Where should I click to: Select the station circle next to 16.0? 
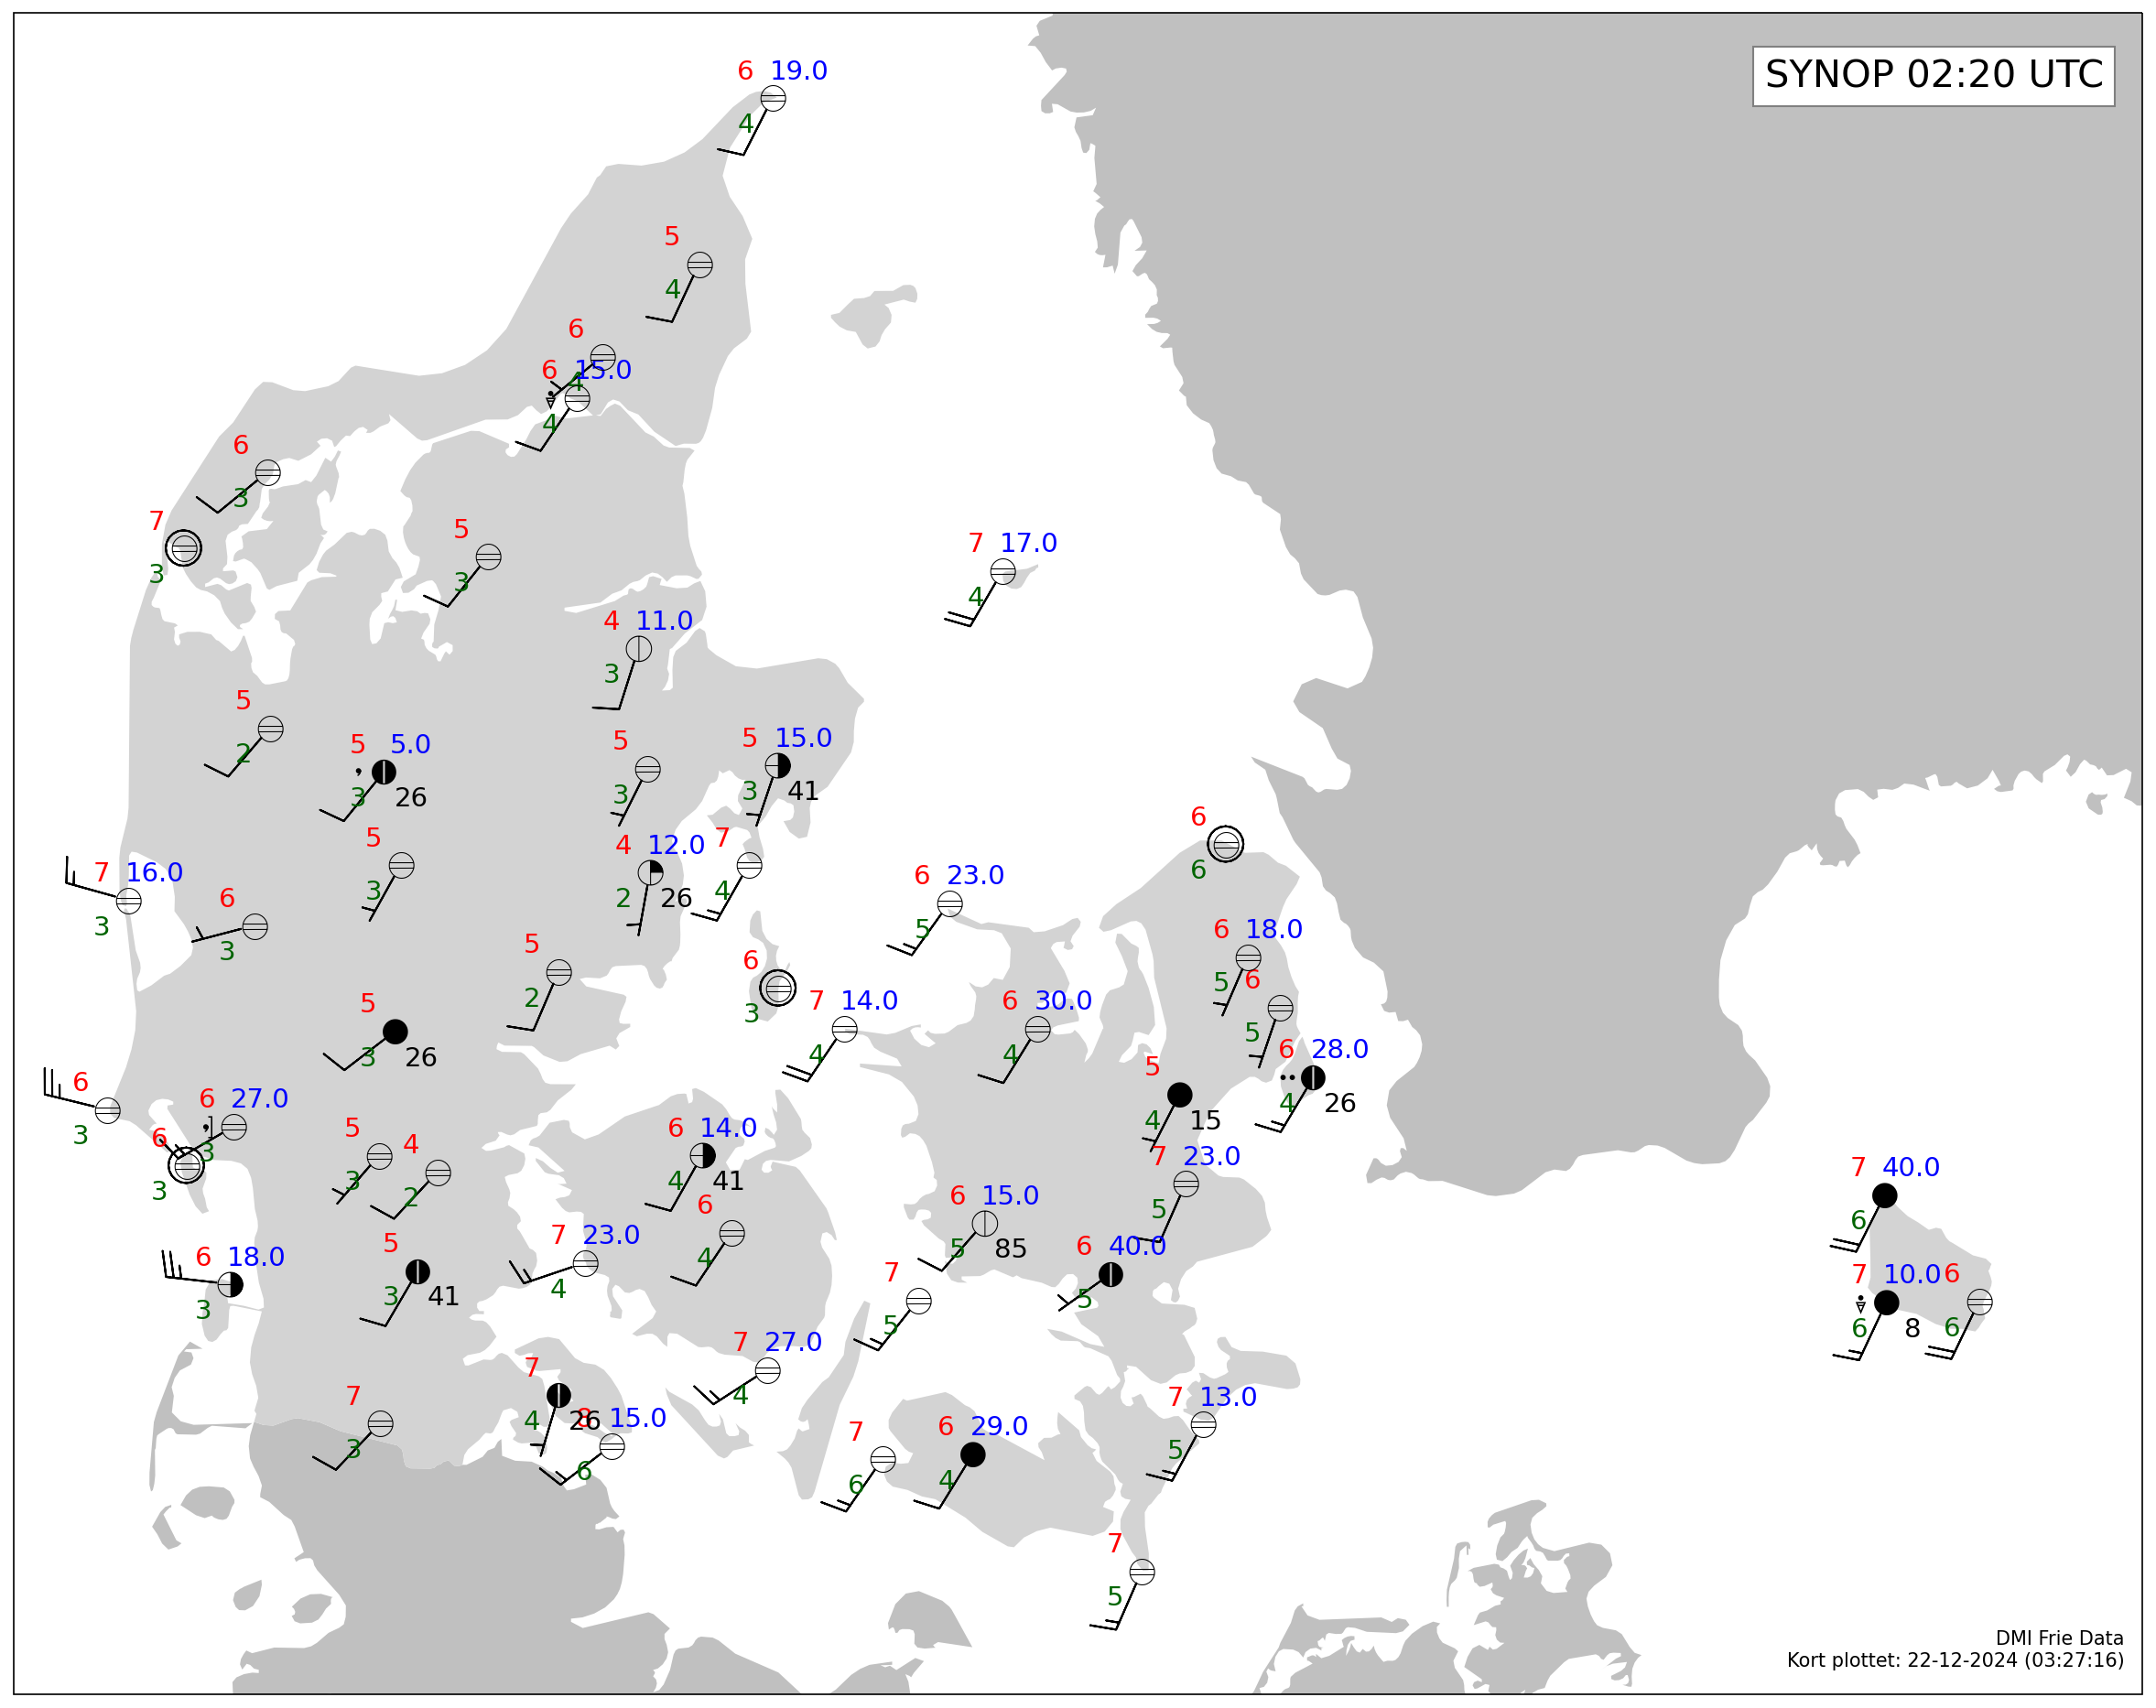pyautogui.click(x=129, y=901)
